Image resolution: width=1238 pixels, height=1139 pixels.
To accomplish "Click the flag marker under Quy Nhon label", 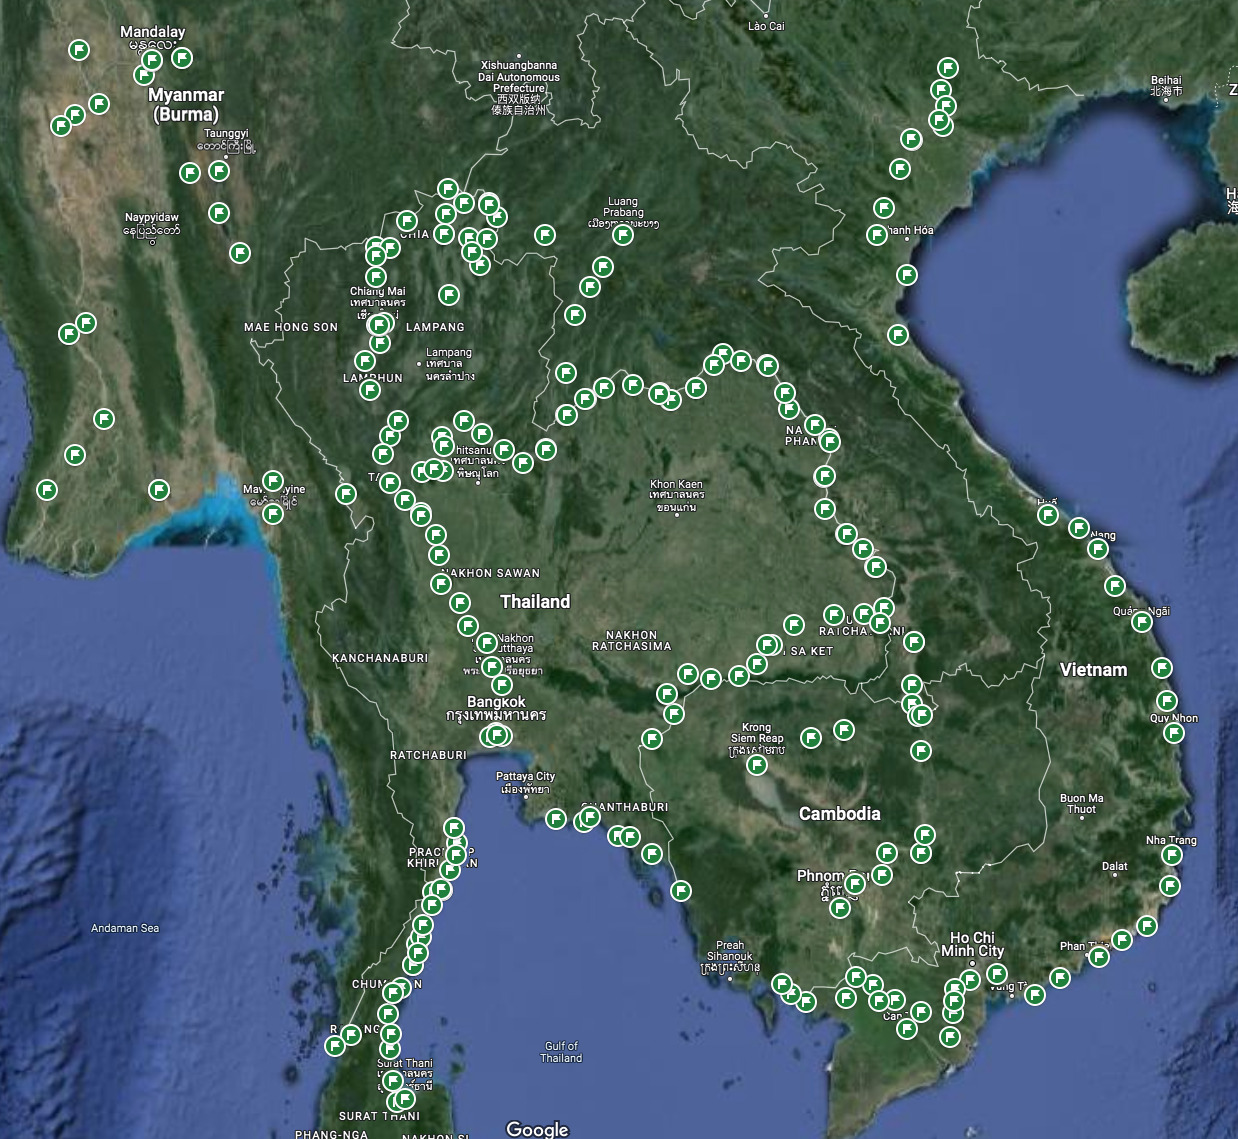I will tap(1174, 734).
